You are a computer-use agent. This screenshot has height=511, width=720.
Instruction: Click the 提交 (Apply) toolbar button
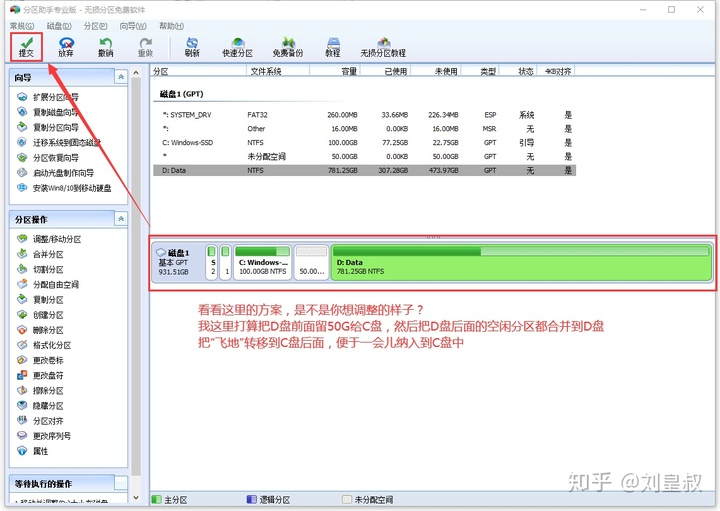point(26,47)
